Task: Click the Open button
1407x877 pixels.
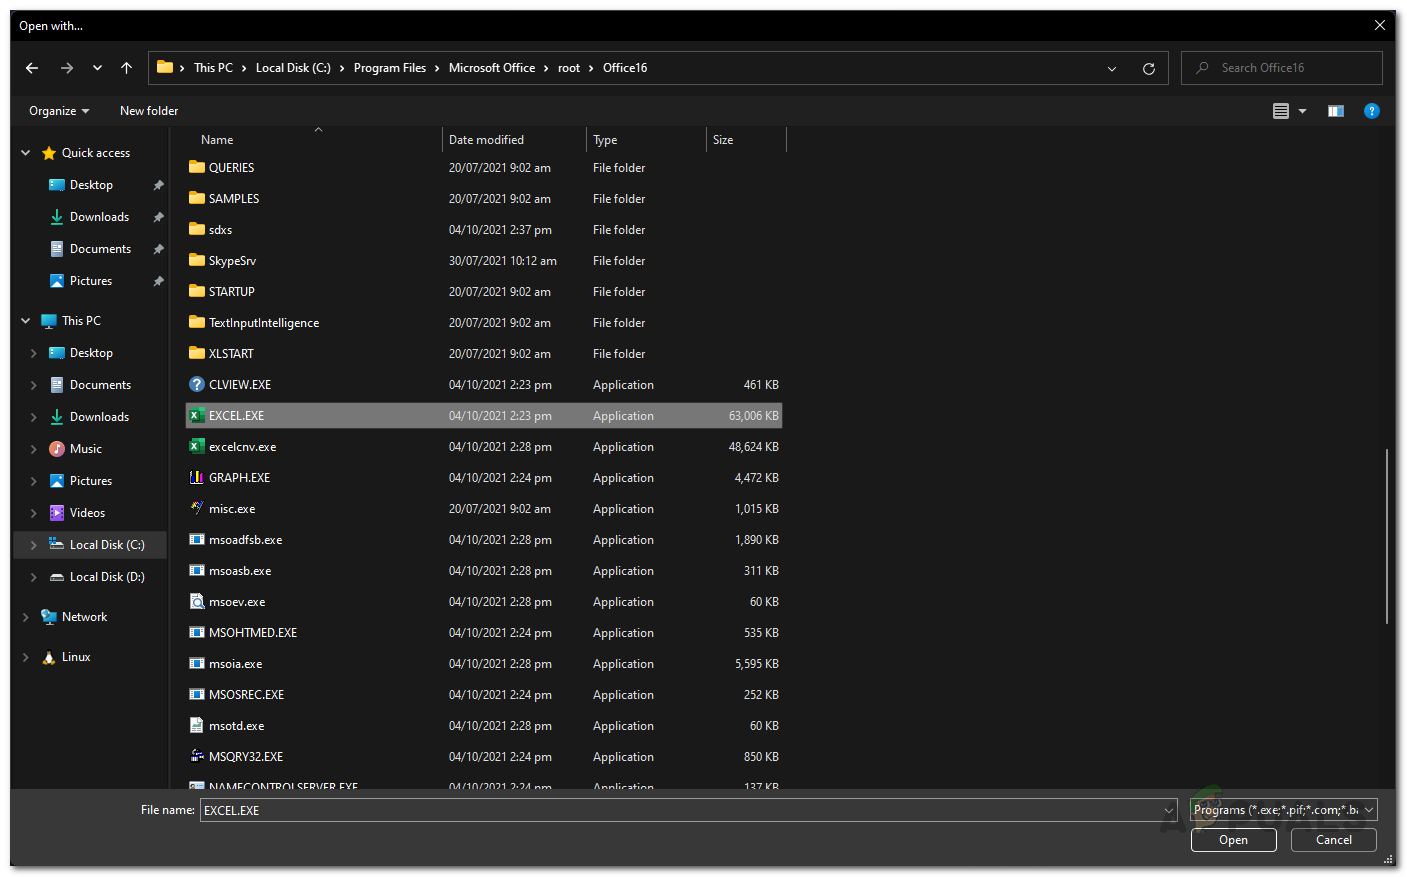Action: pyautogui.click(x=1233, y=840)
